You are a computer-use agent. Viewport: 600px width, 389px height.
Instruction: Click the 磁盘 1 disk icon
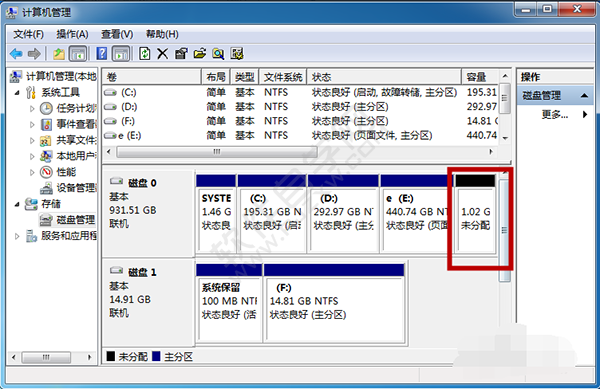(116, 271)
